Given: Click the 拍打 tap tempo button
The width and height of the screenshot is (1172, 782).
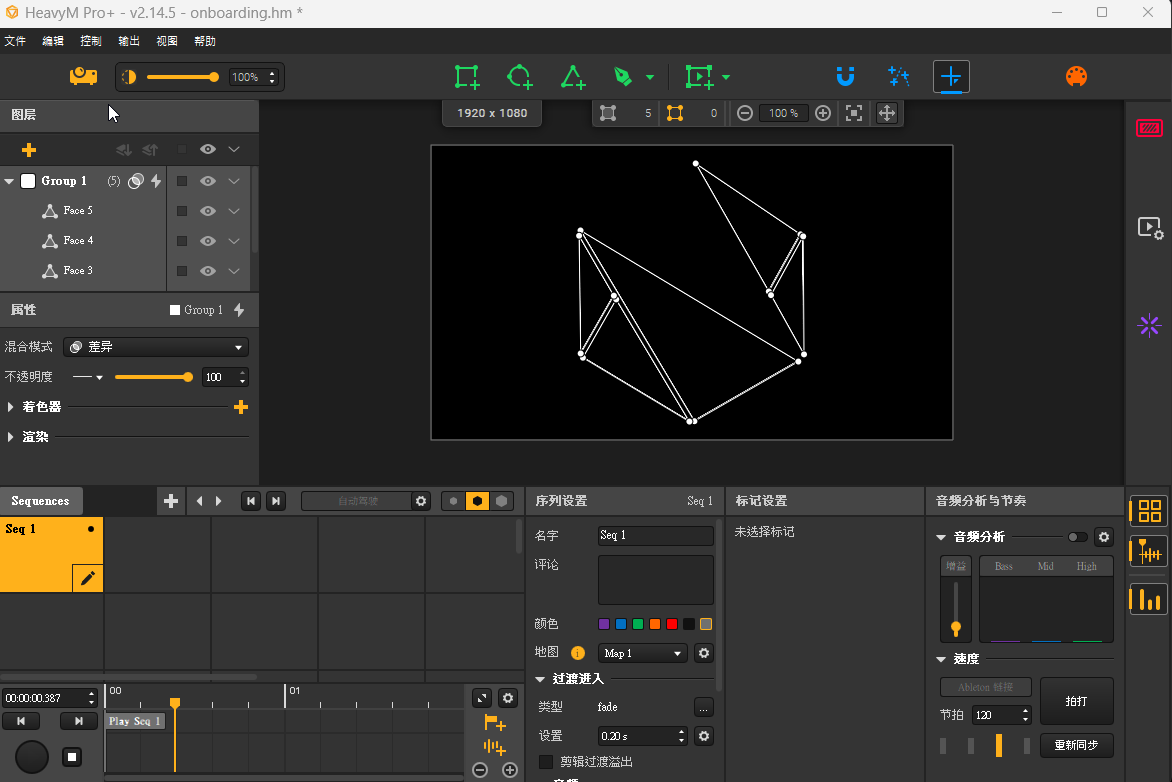Looking at the screenshot, I should pyautogui.click(x=1076, y=701).
